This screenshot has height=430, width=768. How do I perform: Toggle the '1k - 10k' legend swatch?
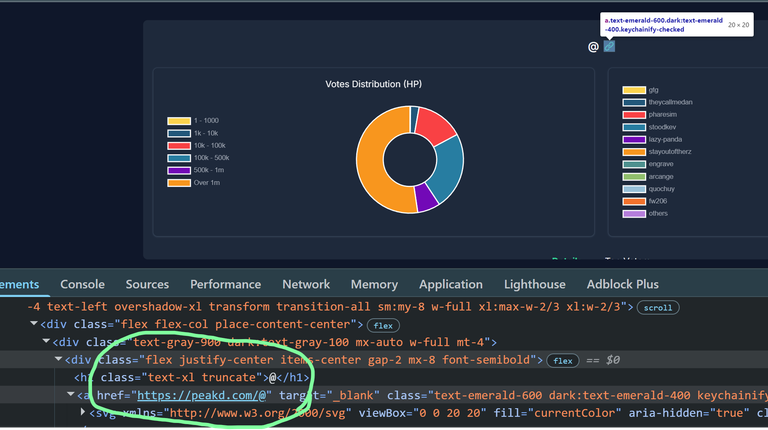coord(179,133)
